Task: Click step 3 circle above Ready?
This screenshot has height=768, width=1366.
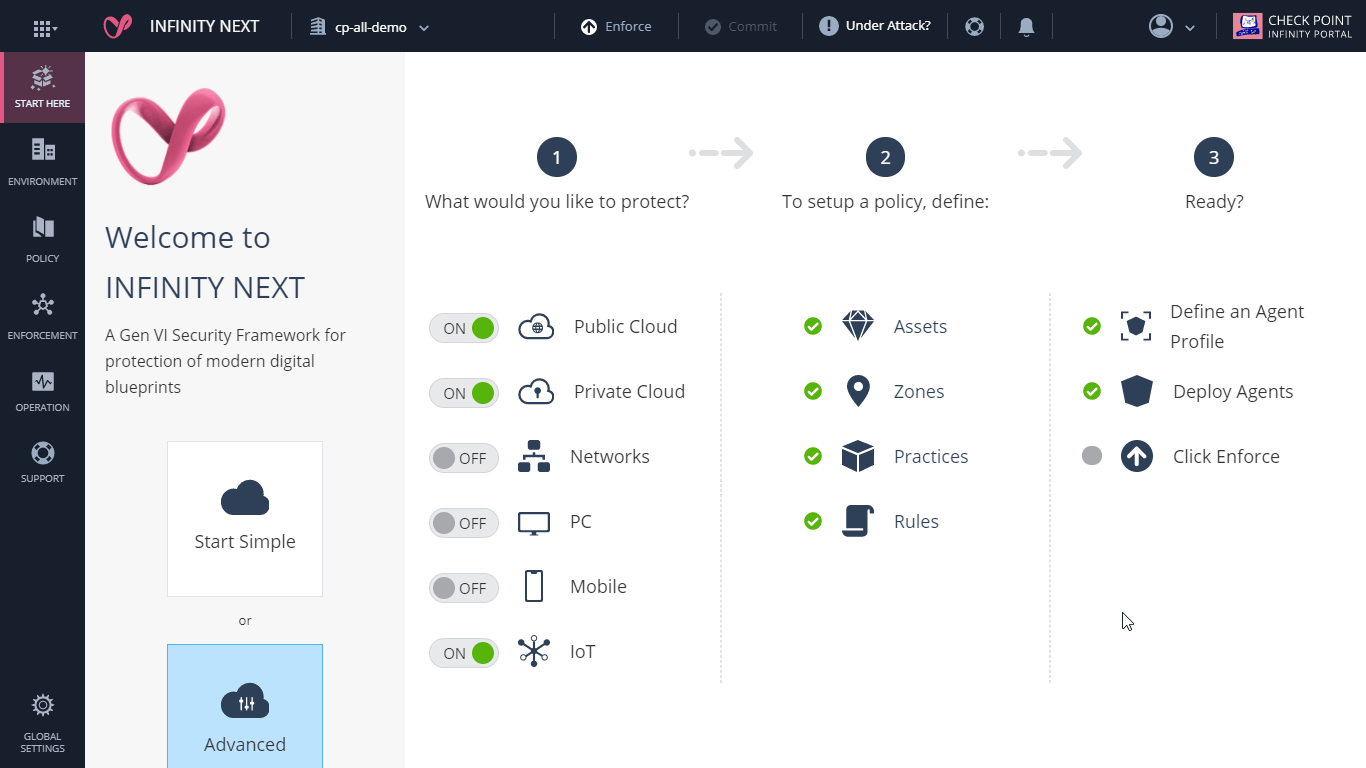Action: (x=1214, y=157)
